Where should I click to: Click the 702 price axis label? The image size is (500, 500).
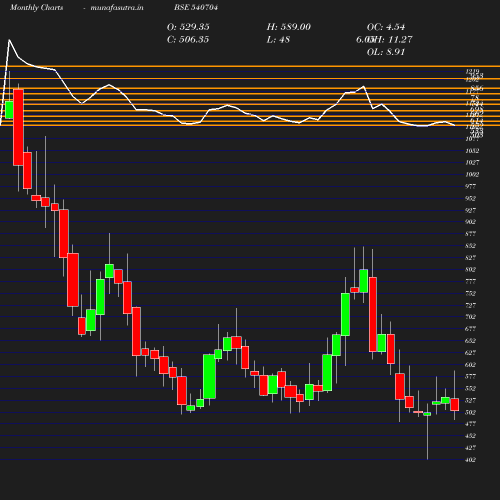470,317
